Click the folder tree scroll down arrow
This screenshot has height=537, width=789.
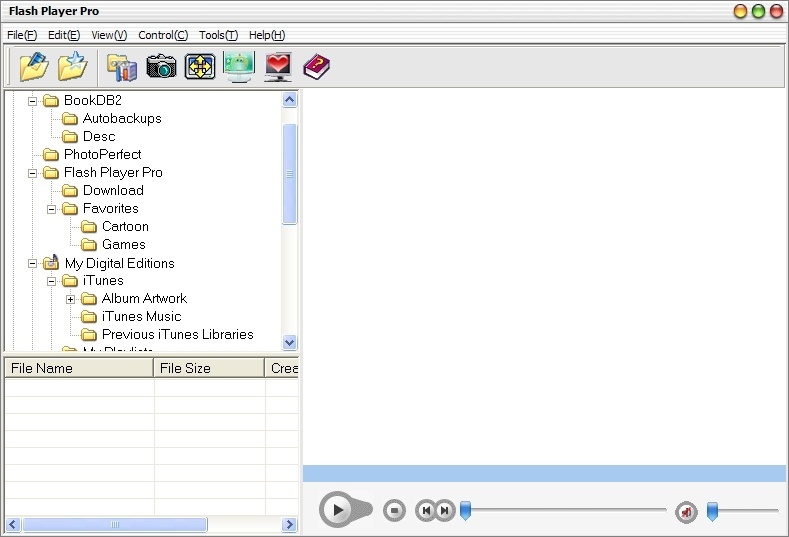pyautogui.click(x=289, y=342)
